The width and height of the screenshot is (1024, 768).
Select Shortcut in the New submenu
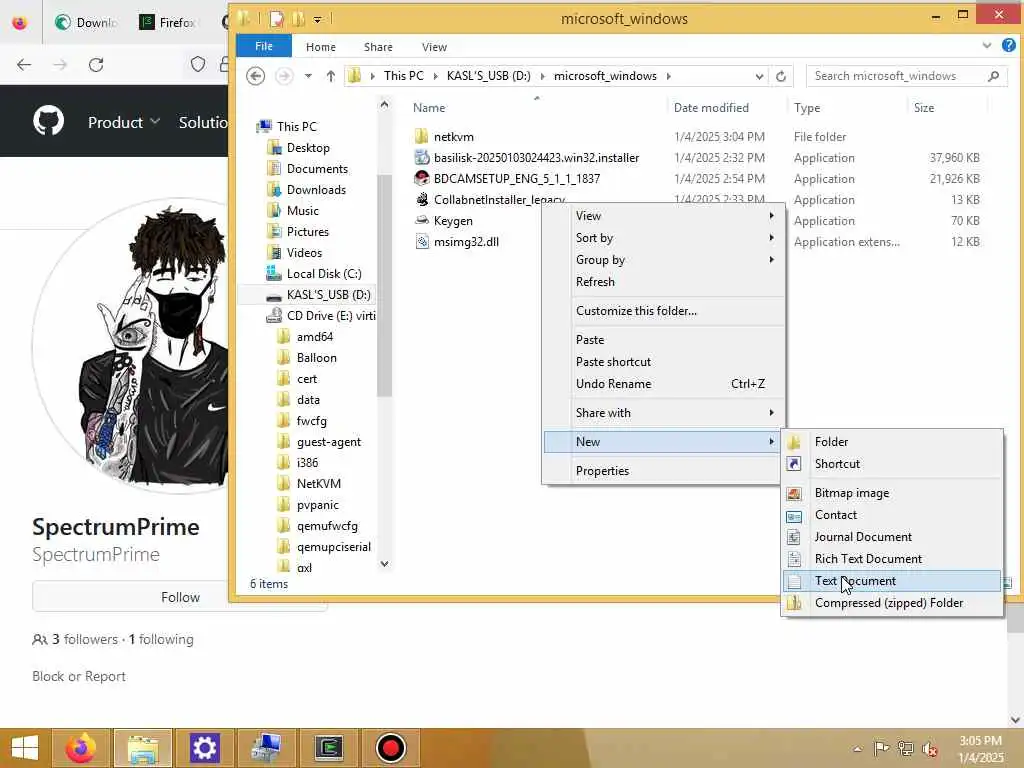891,464
